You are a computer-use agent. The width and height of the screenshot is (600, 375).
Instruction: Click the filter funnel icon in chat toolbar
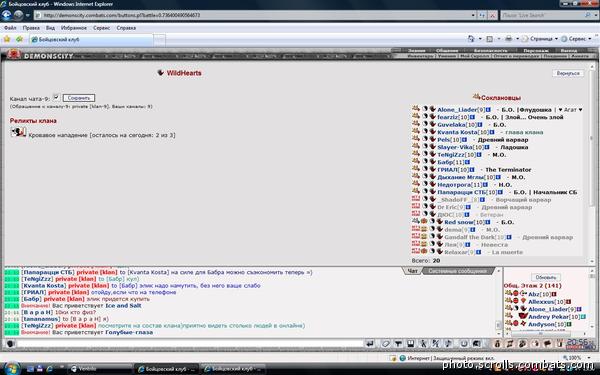pos(398,344)
